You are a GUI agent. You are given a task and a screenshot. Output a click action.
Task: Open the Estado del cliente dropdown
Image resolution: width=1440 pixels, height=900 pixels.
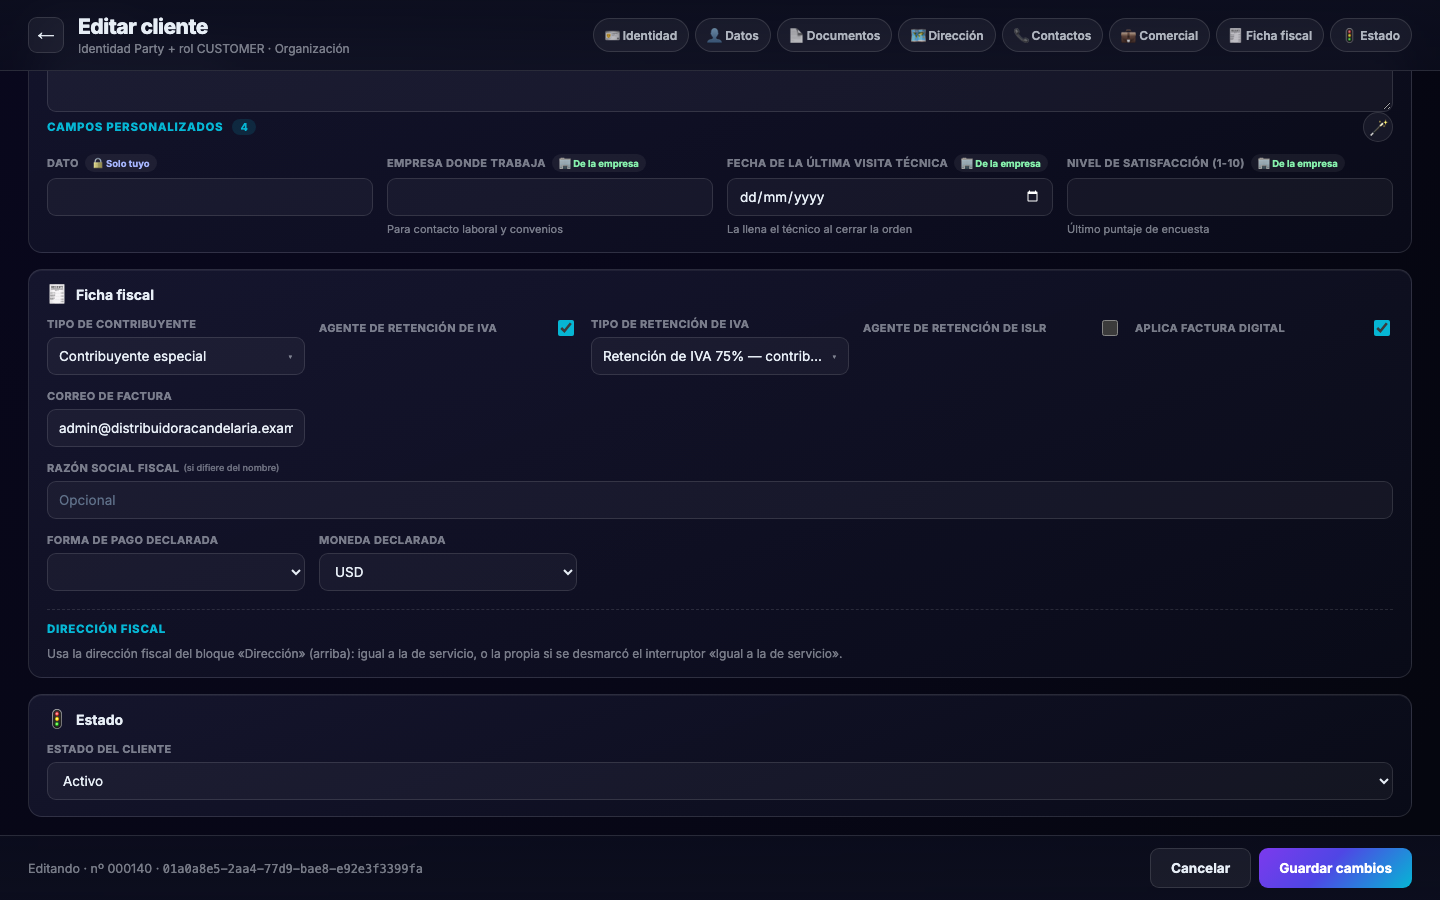(720, 781)
